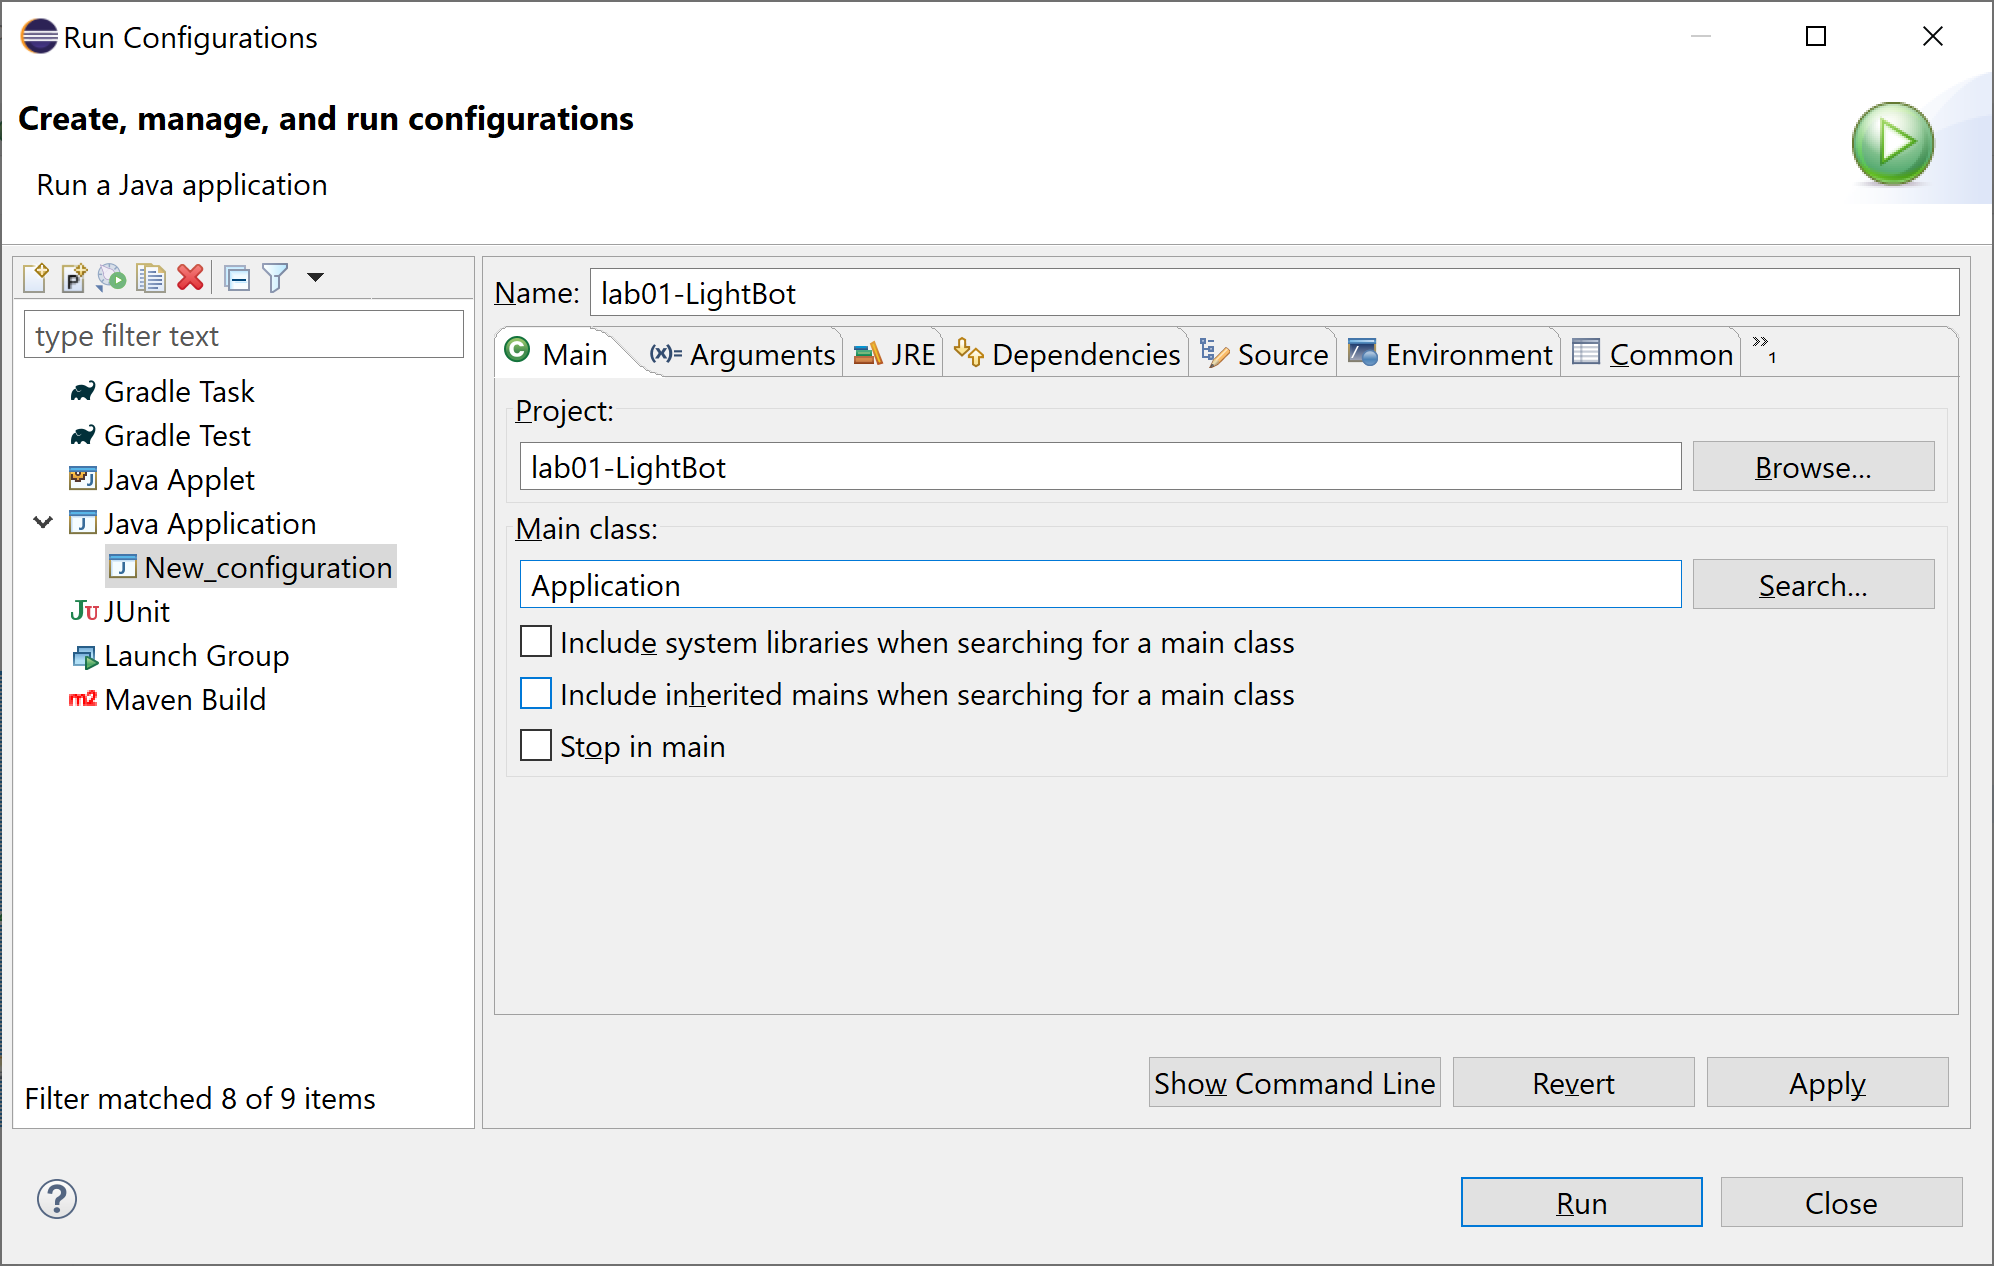Click the filter funnel icon
1994x1266 pixels.
(x=275, y=277)
